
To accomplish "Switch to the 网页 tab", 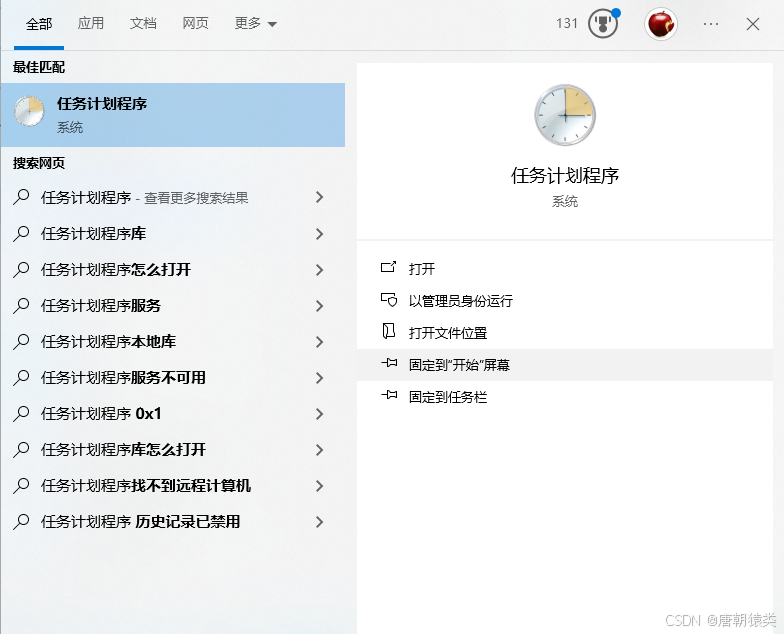I will pyautogui.click(x=195, y=24).
